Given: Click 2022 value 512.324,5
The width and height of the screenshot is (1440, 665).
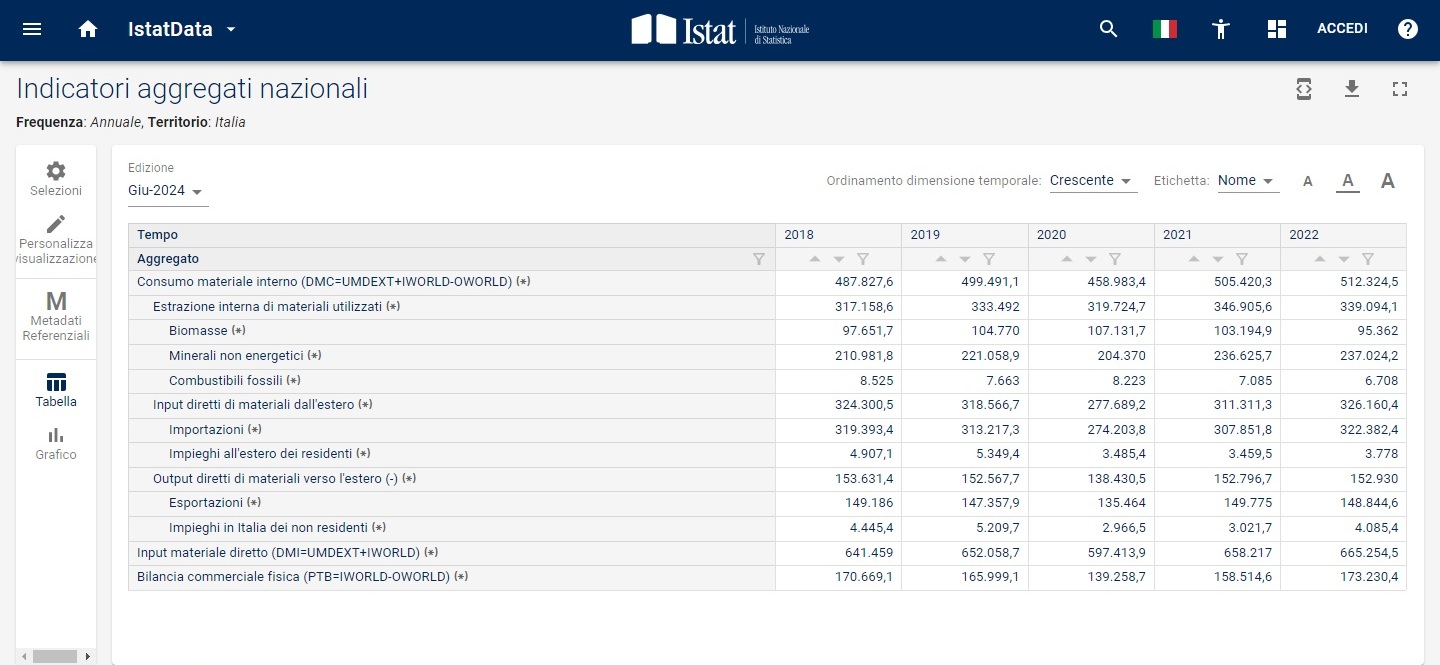Looking at the screenshot, I should [1369, 282].
